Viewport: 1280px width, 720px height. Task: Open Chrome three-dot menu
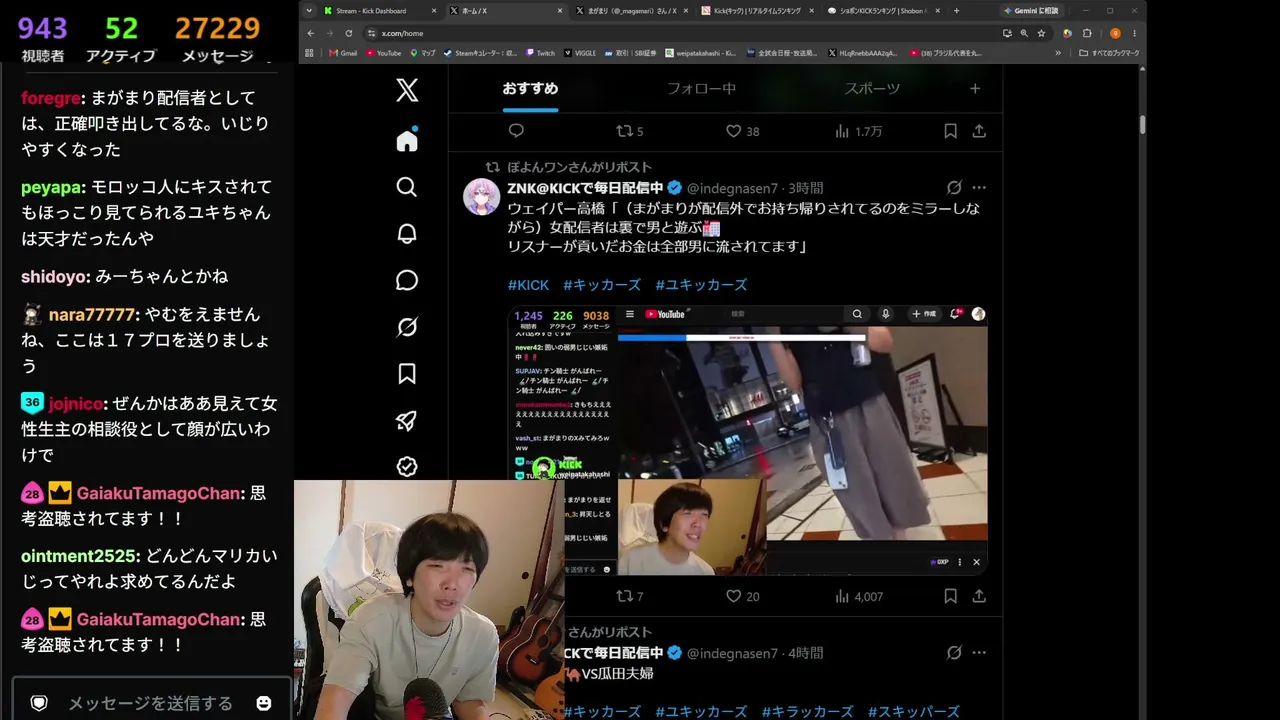[1134, 33]
